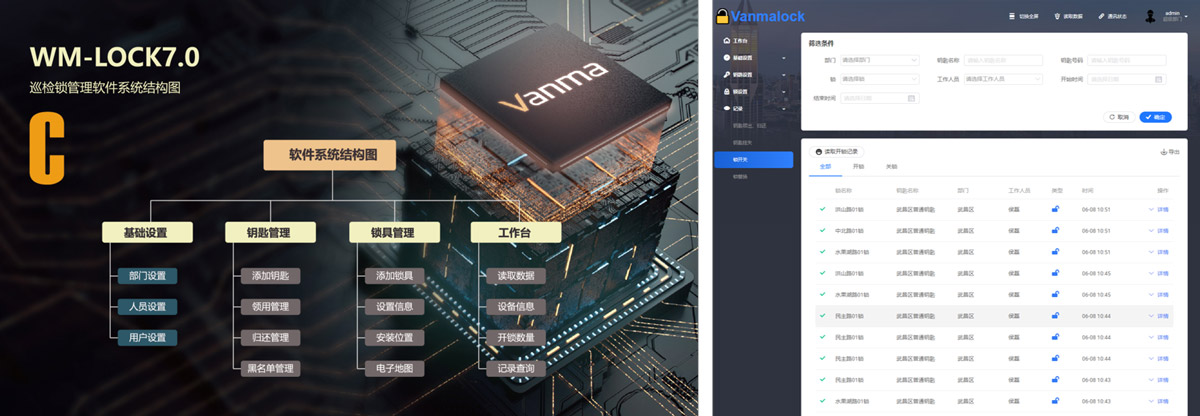Viewport: 1200px width, 416px height.
Task: Click the blue 确定 confirm button
Action: point(1155,117)
